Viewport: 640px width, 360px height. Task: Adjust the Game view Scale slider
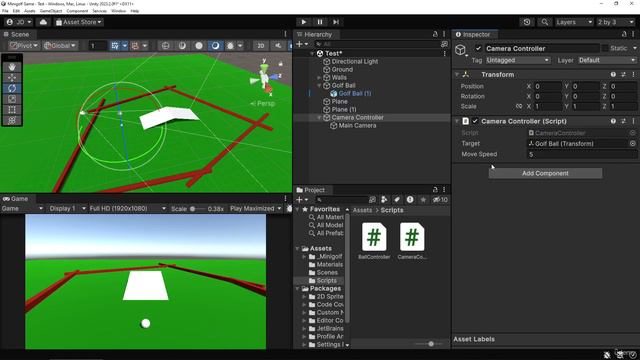[x=197, y=209]
